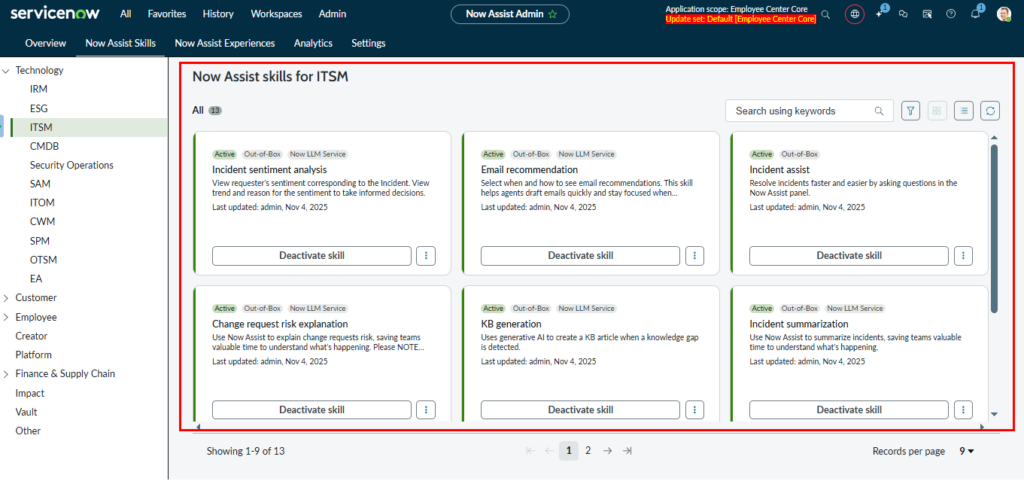Click the help question mark icon
This screenshot has height=481, width=1024.
(950, 14)
